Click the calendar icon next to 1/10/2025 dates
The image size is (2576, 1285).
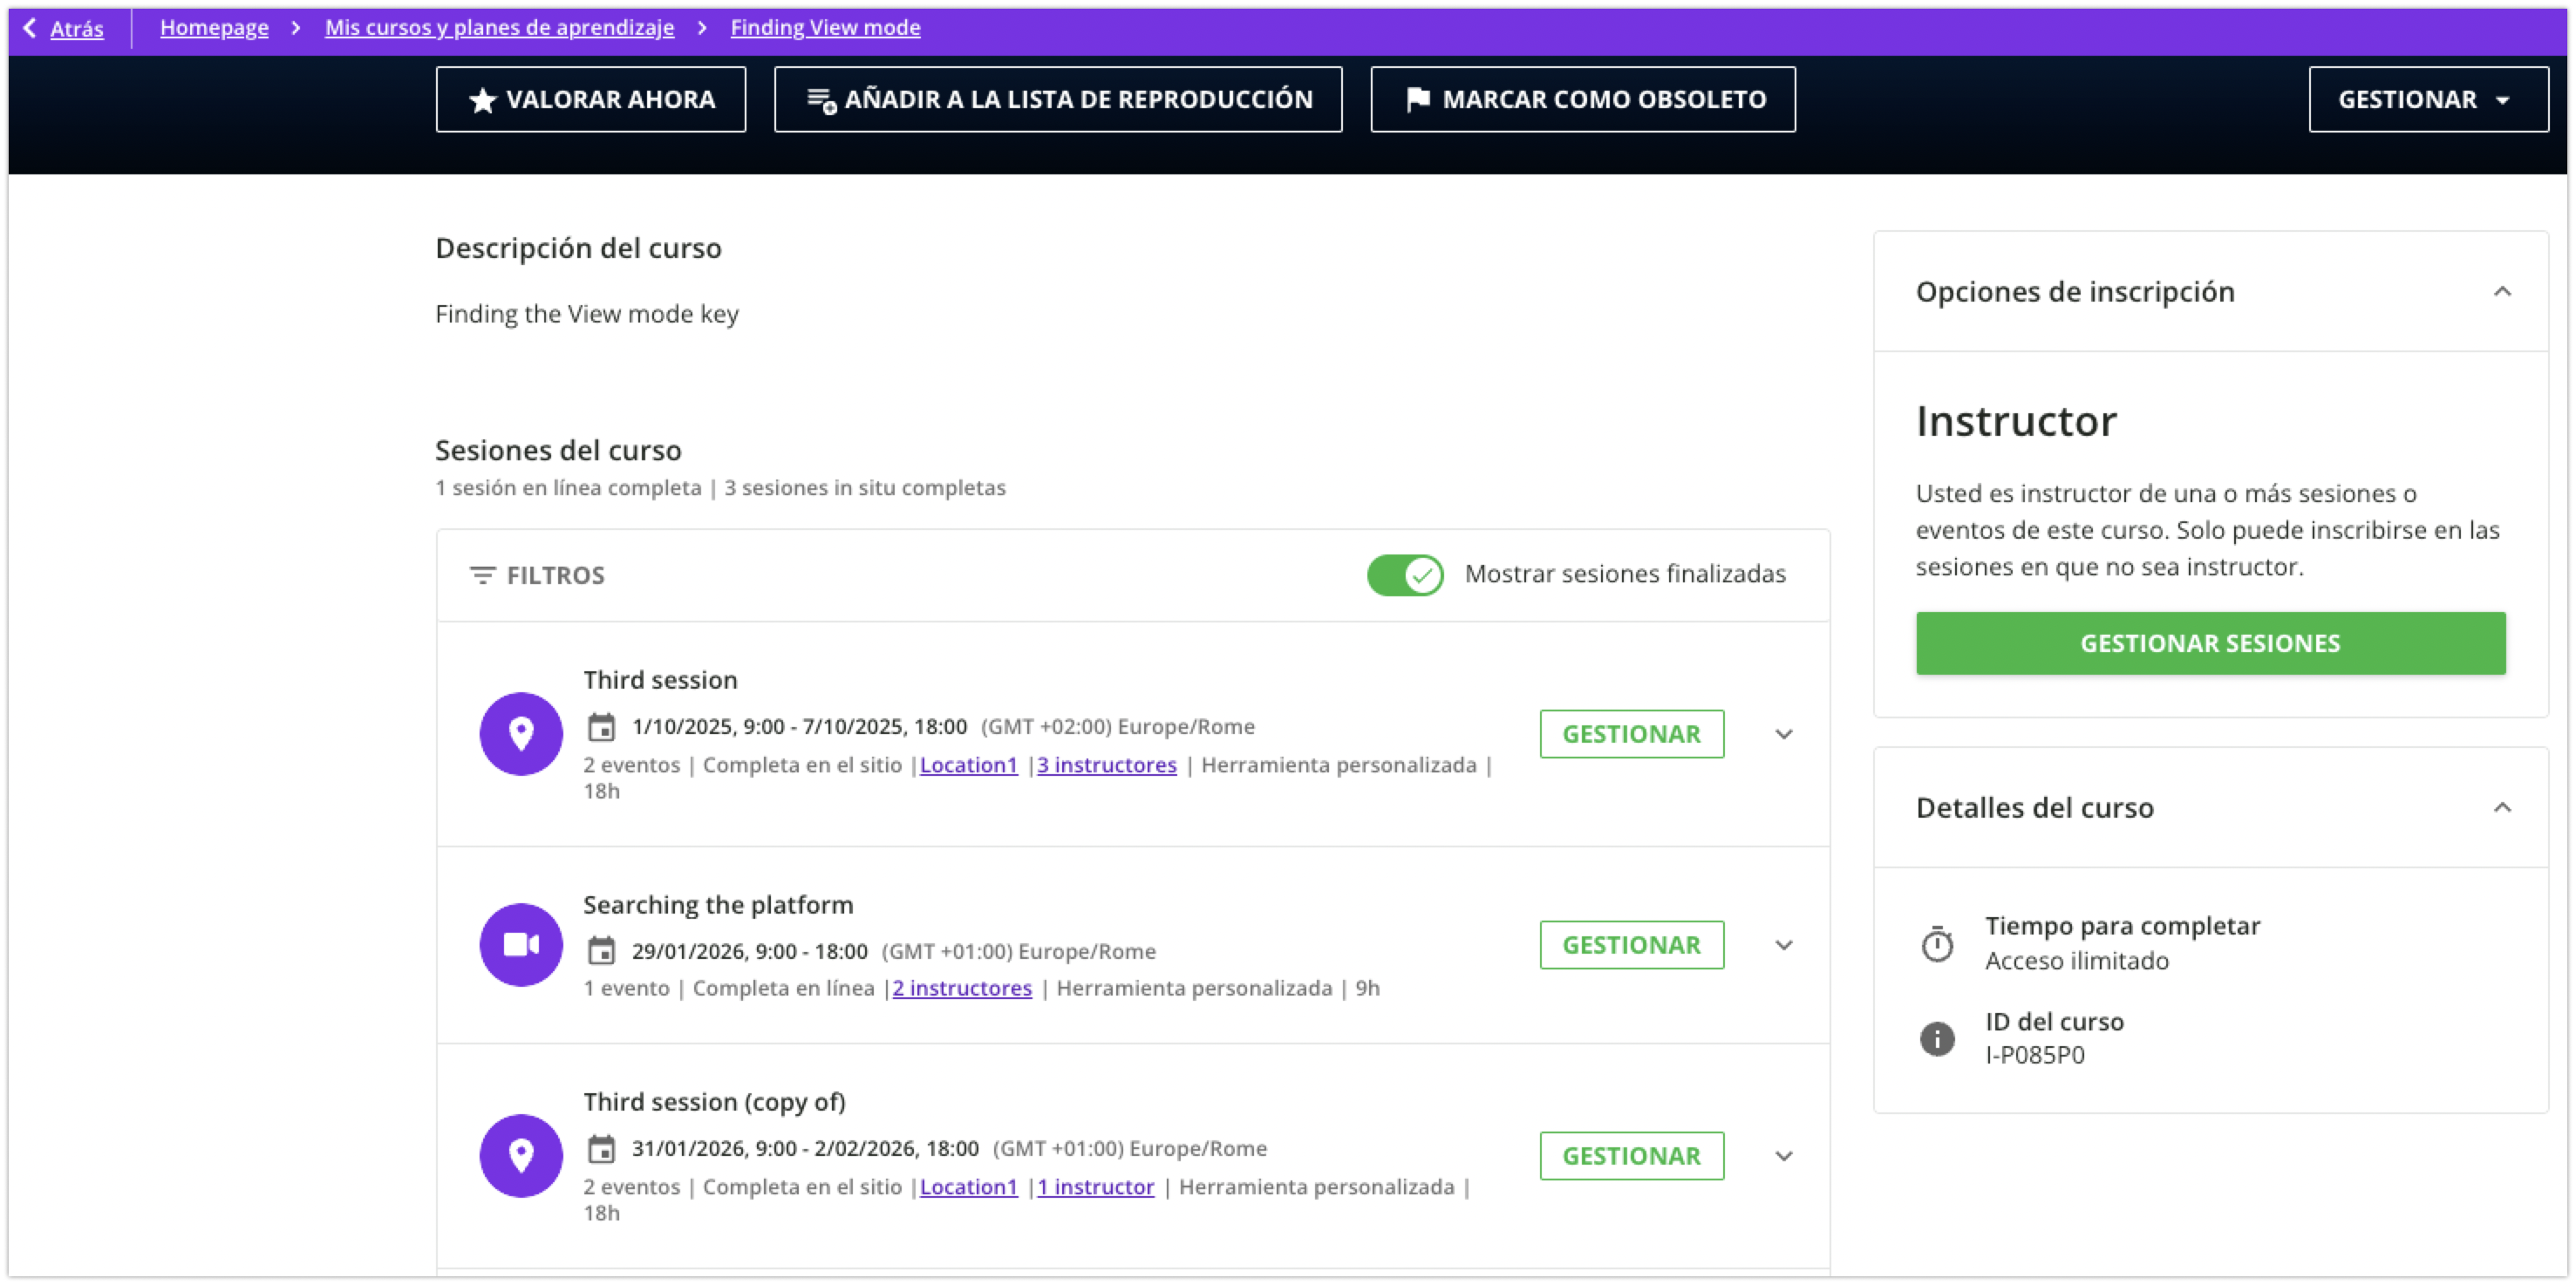coord(601,726)
